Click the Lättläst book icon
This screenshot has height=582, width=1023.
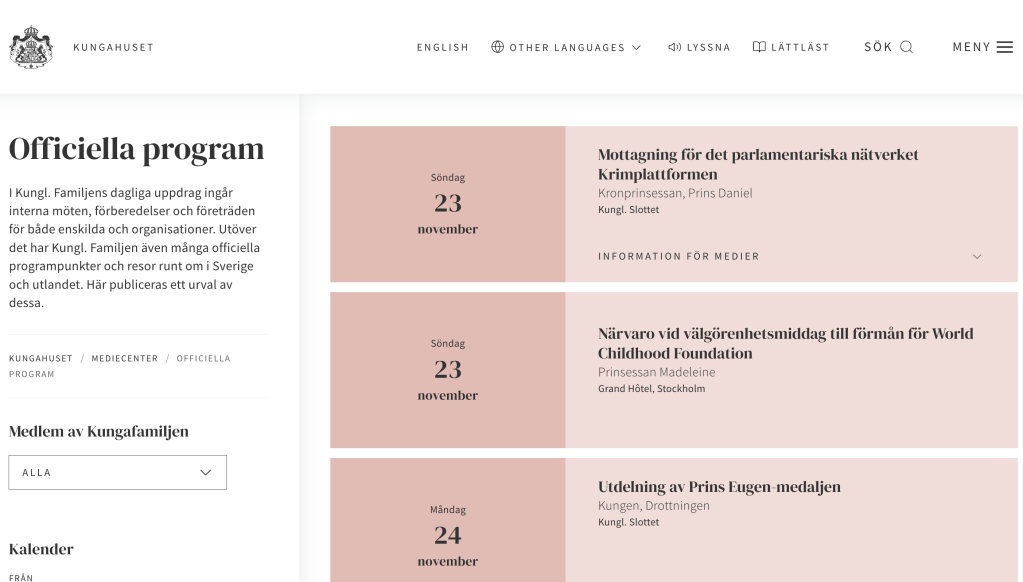759,47
